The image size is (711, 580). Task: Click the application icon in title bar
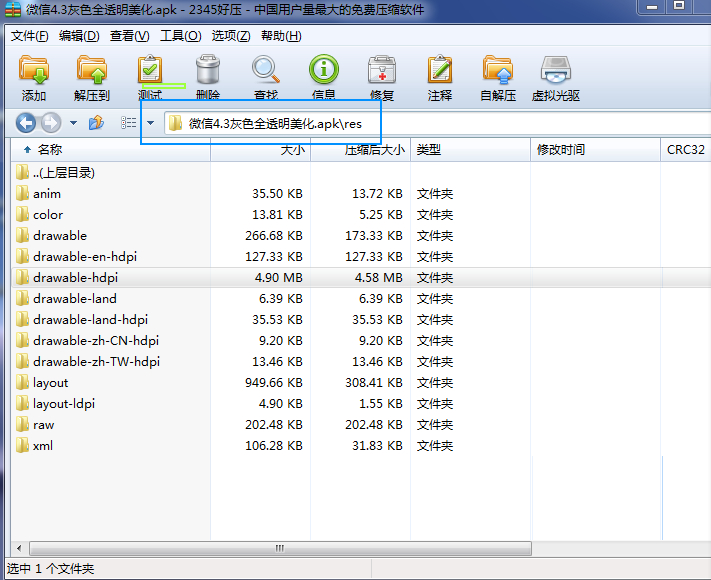tap(12, 9)
